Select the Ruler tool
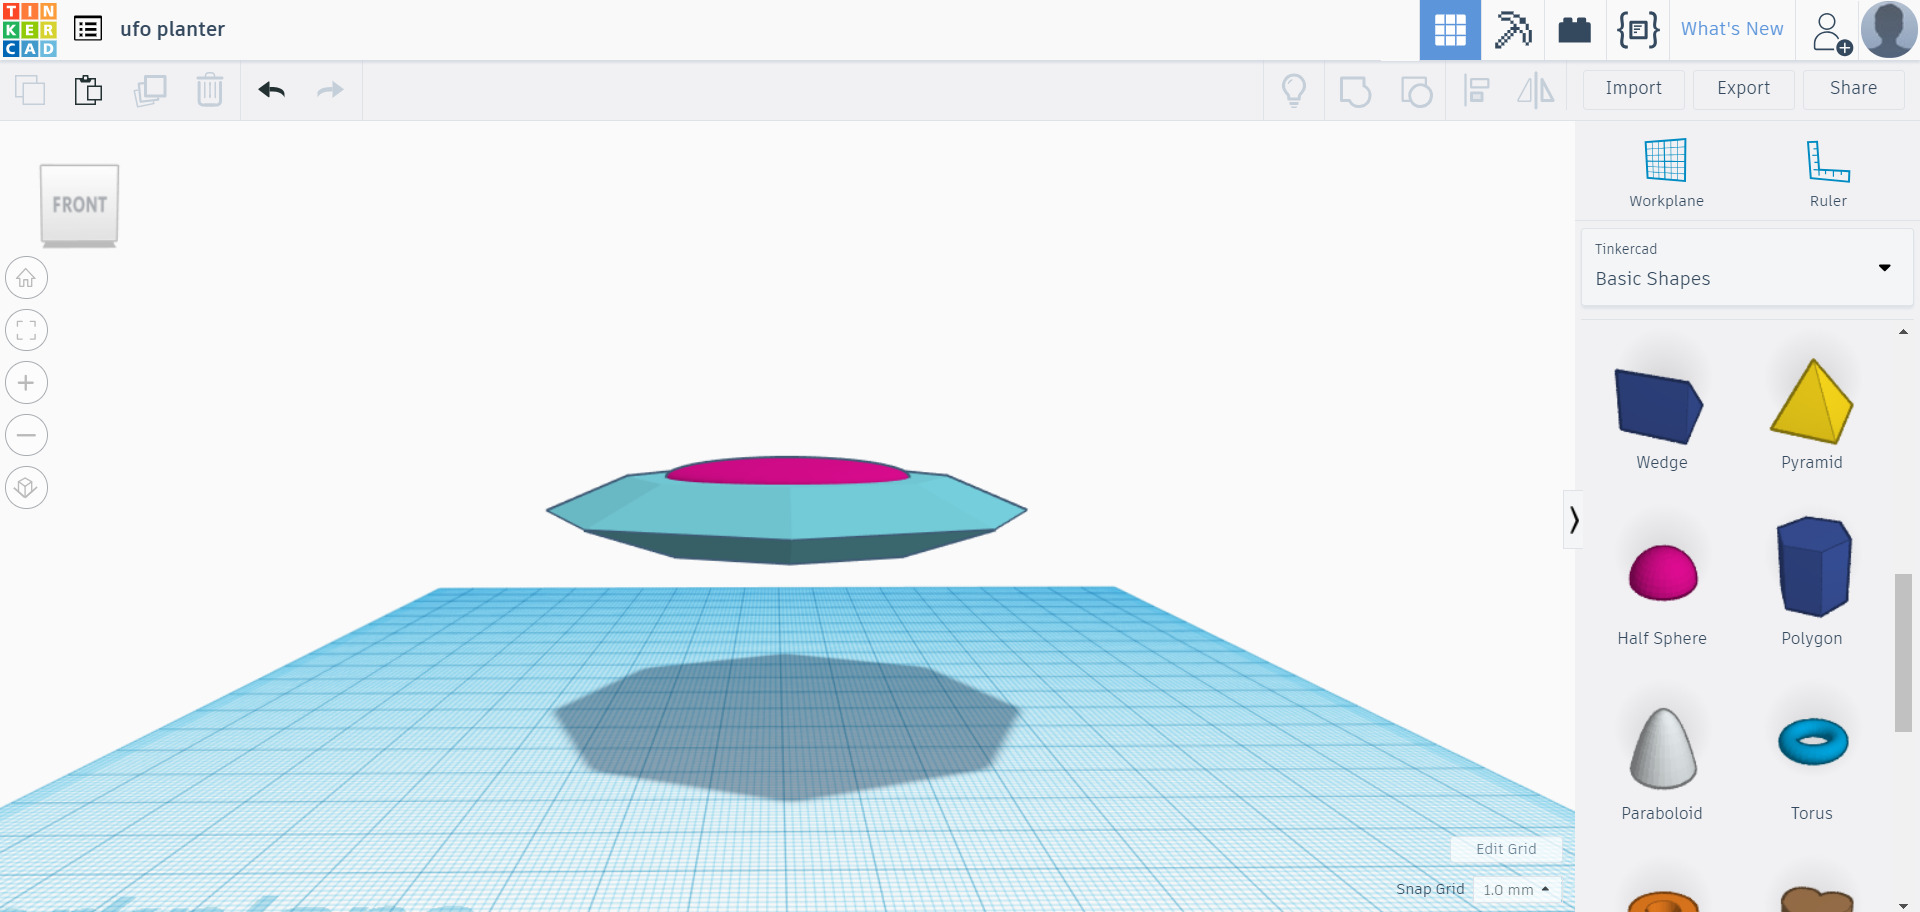1920x912 pixels. [1828, 173]
